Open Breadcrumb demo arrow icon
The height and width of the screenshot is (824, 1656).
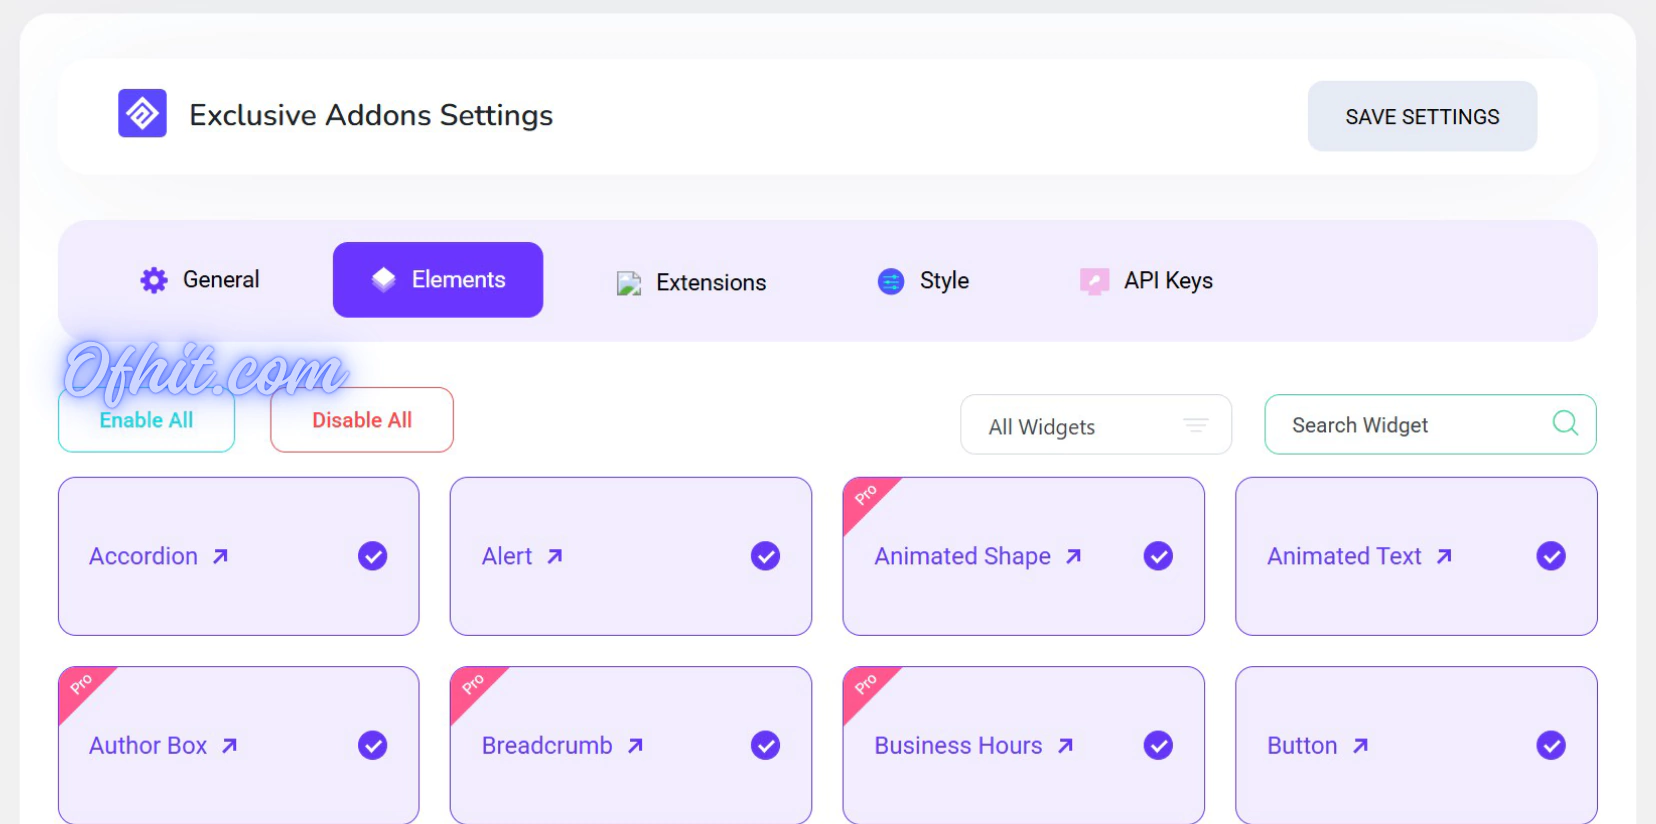tap(635, 746)
